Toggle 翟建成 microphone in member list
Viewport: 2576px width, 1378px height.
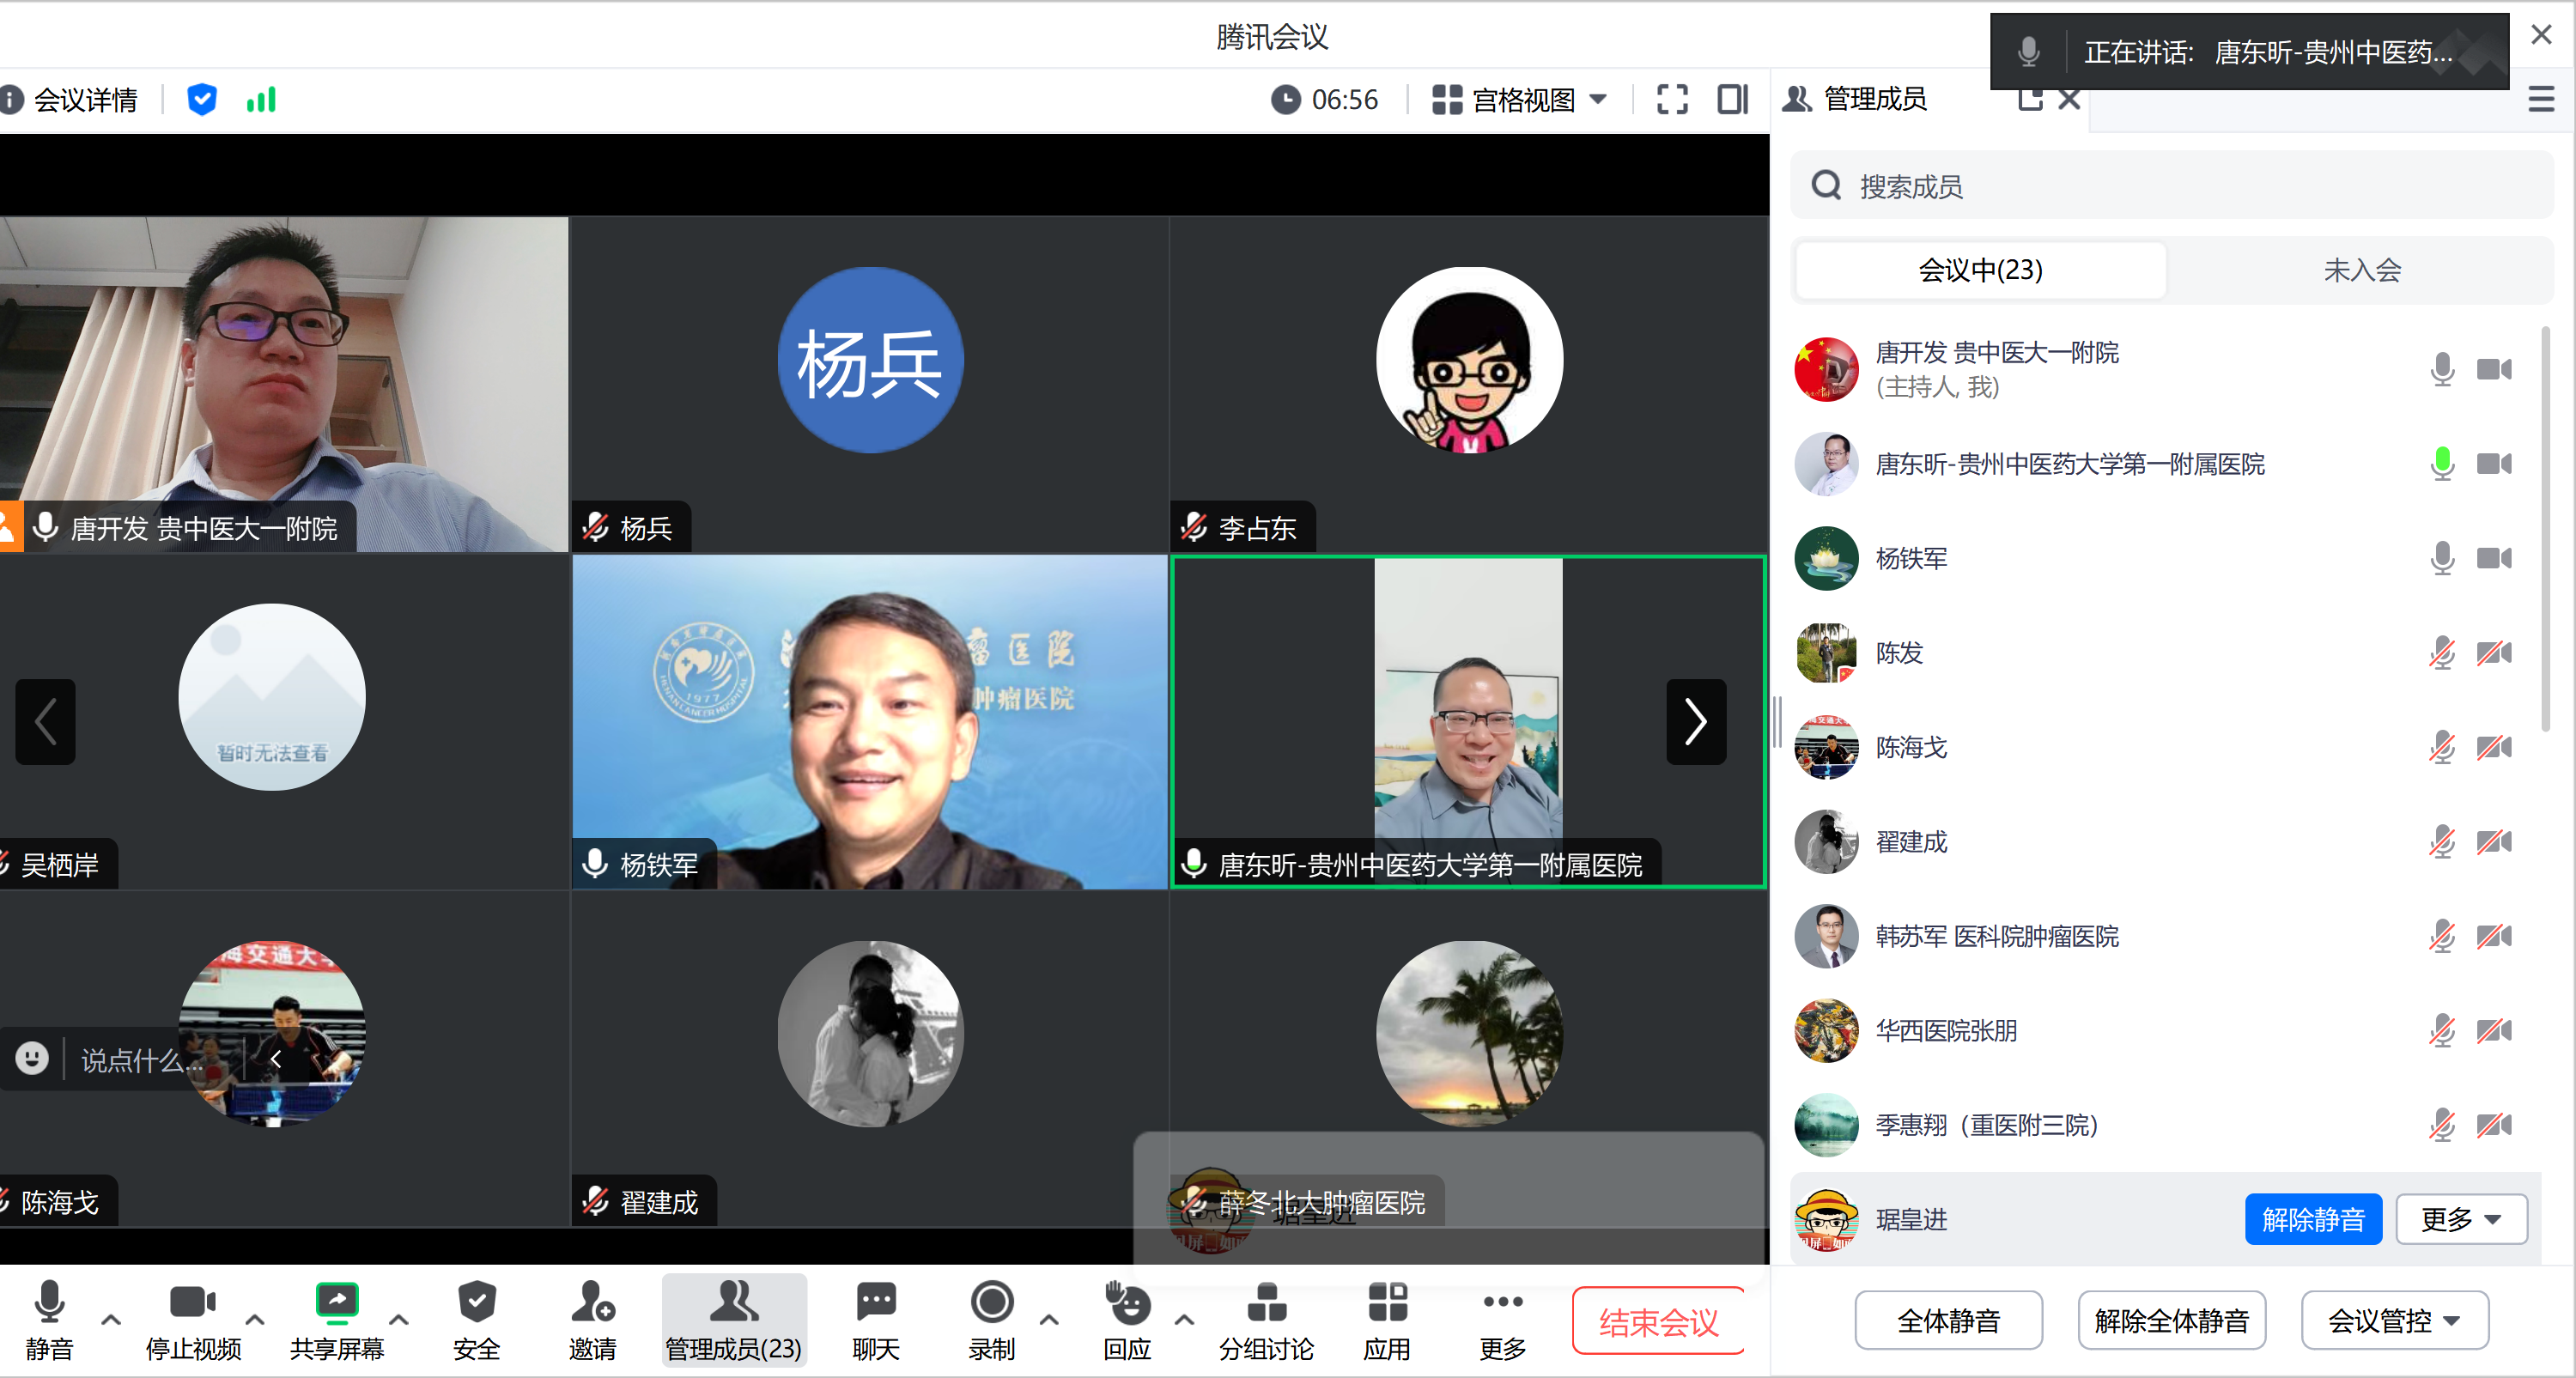click(2442, 842)
